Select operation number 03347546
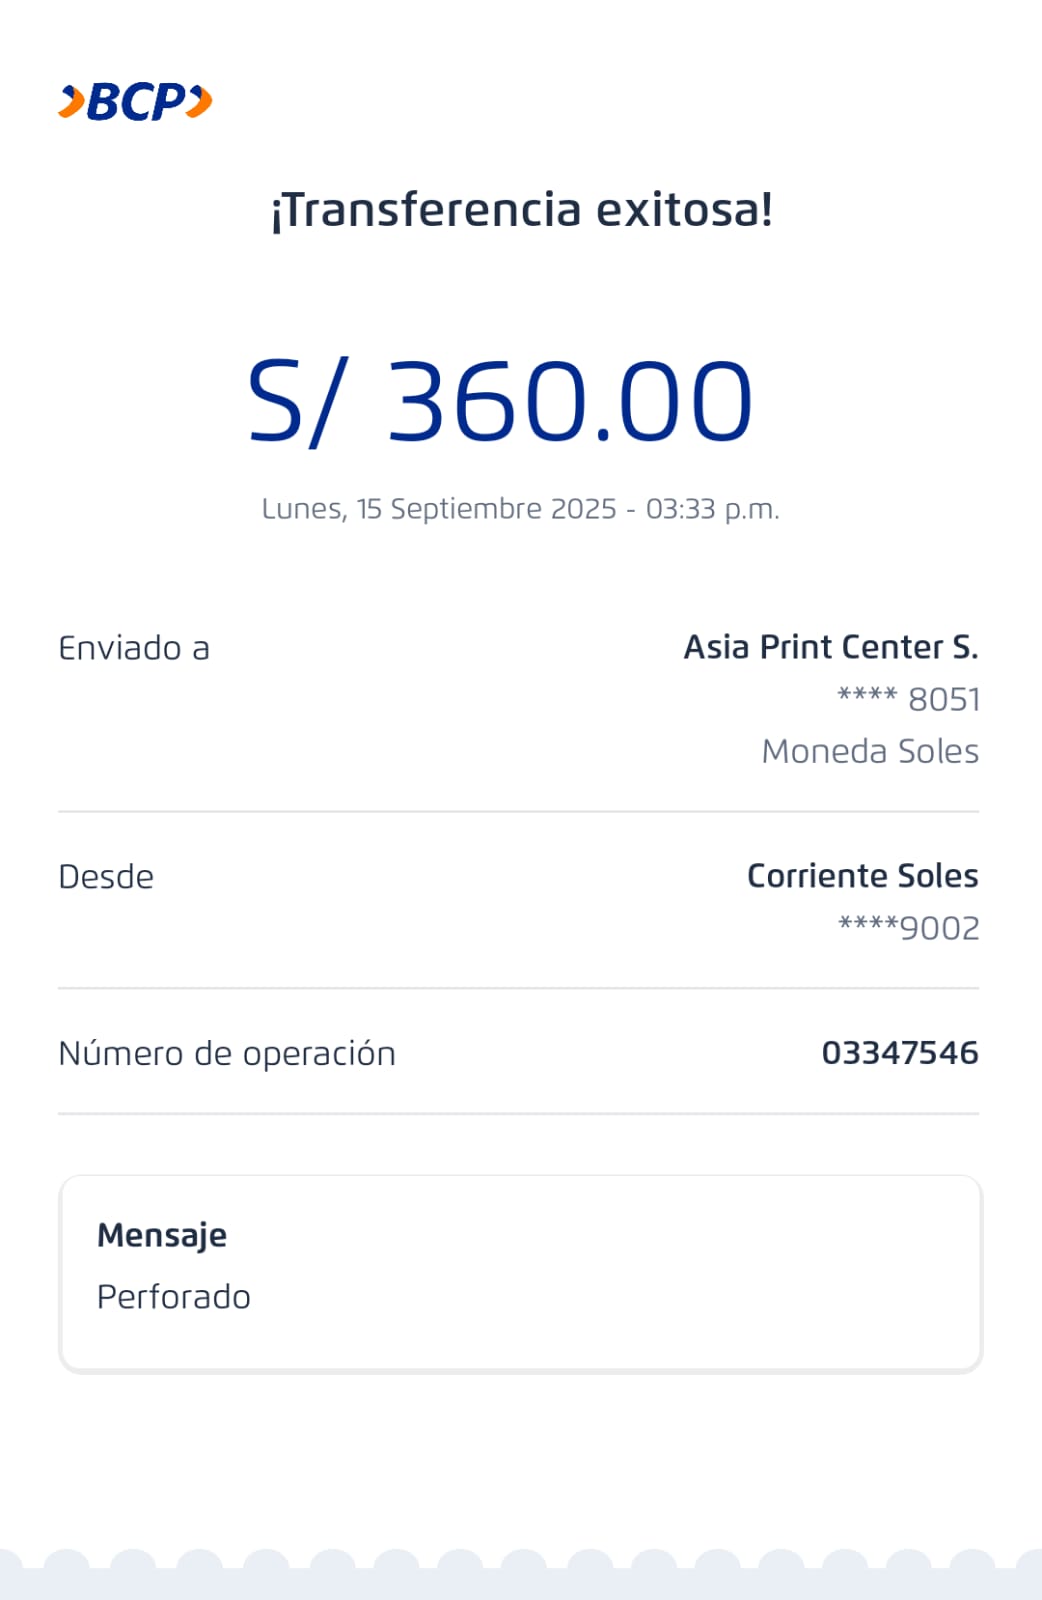Screen dimensions: 1042x1600 coord(899,1053)
